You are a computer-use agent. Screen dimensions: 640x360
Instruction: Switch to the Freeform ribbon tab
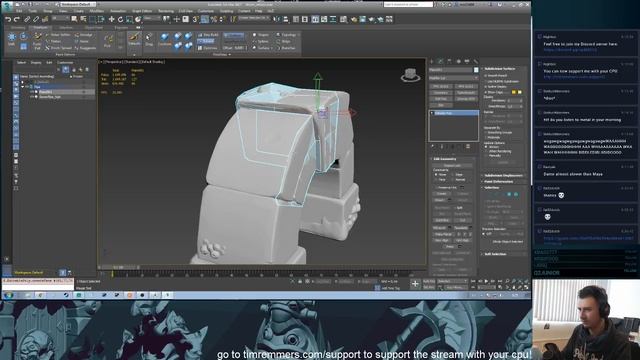click(x=40, y=27)
